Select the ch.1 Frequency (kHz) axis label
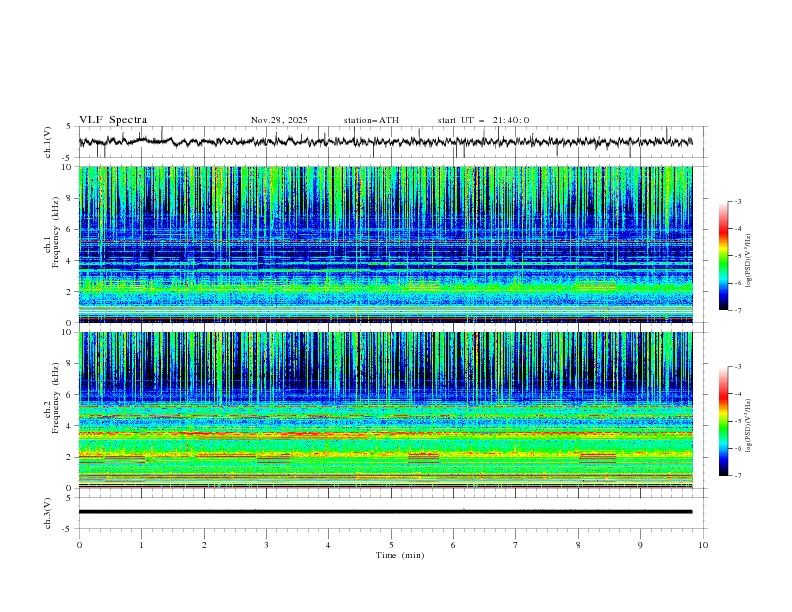This screenshot has height=612, width=792. coord(55,232)
